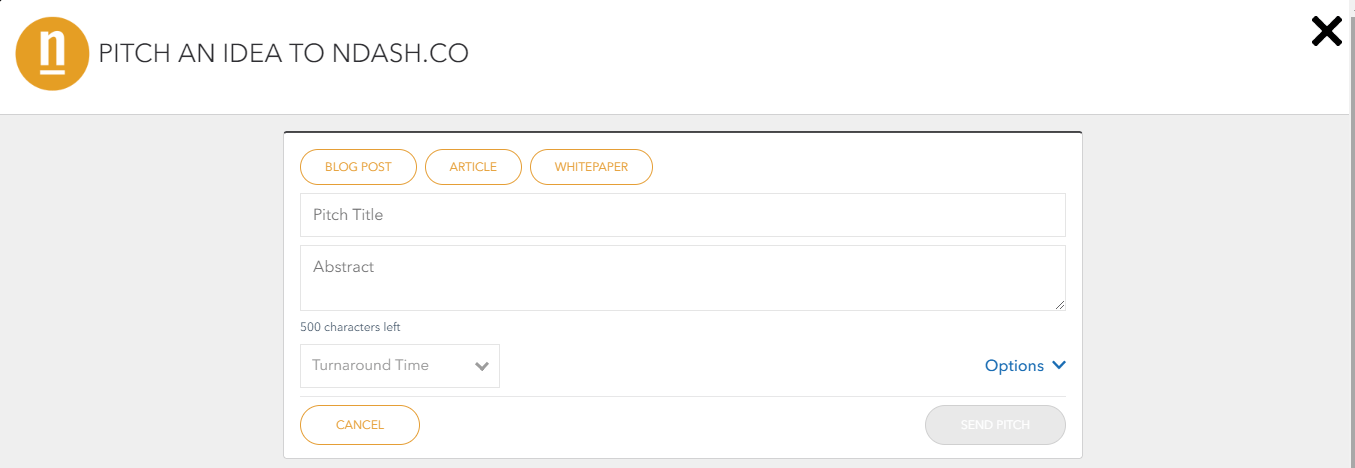
Task: Click the "500 characters left" counter
Action: (350, 327)
